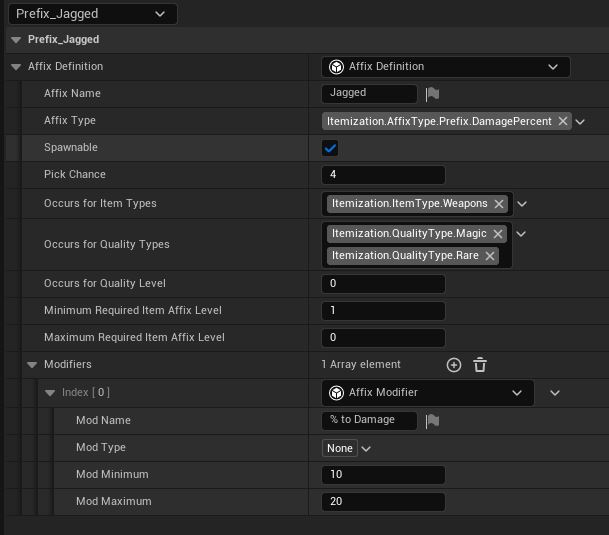Click the Minimum Required Item Affix Level label
The image size is (609, 535).
tap(132, 310)
